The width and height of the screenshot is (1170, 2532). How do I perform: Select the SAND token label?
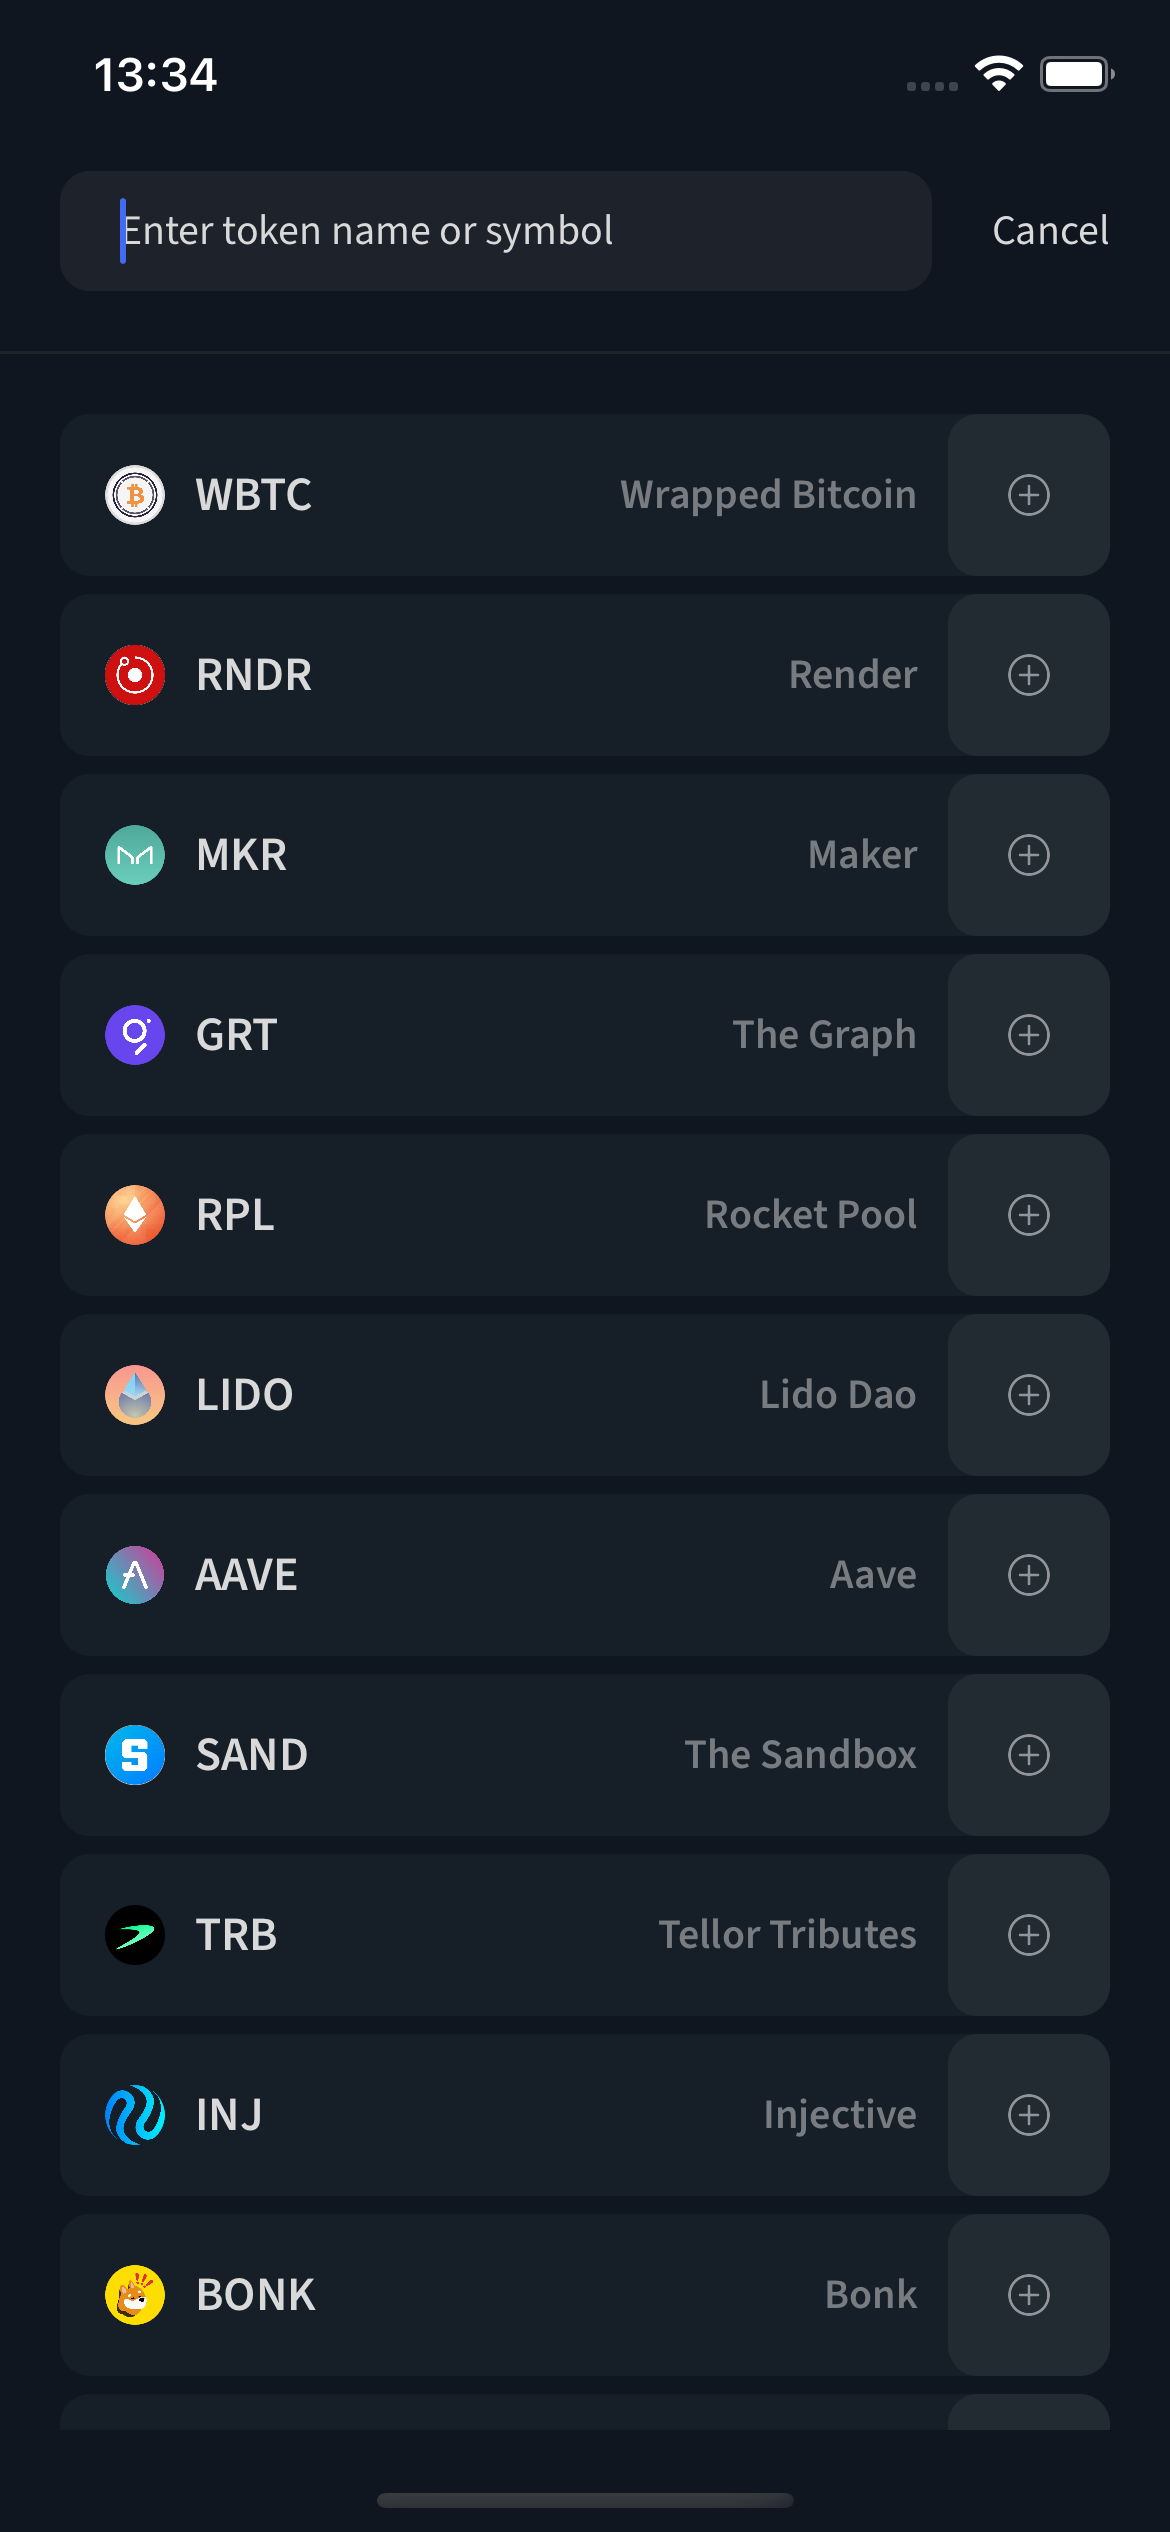tap(252, 1755)
